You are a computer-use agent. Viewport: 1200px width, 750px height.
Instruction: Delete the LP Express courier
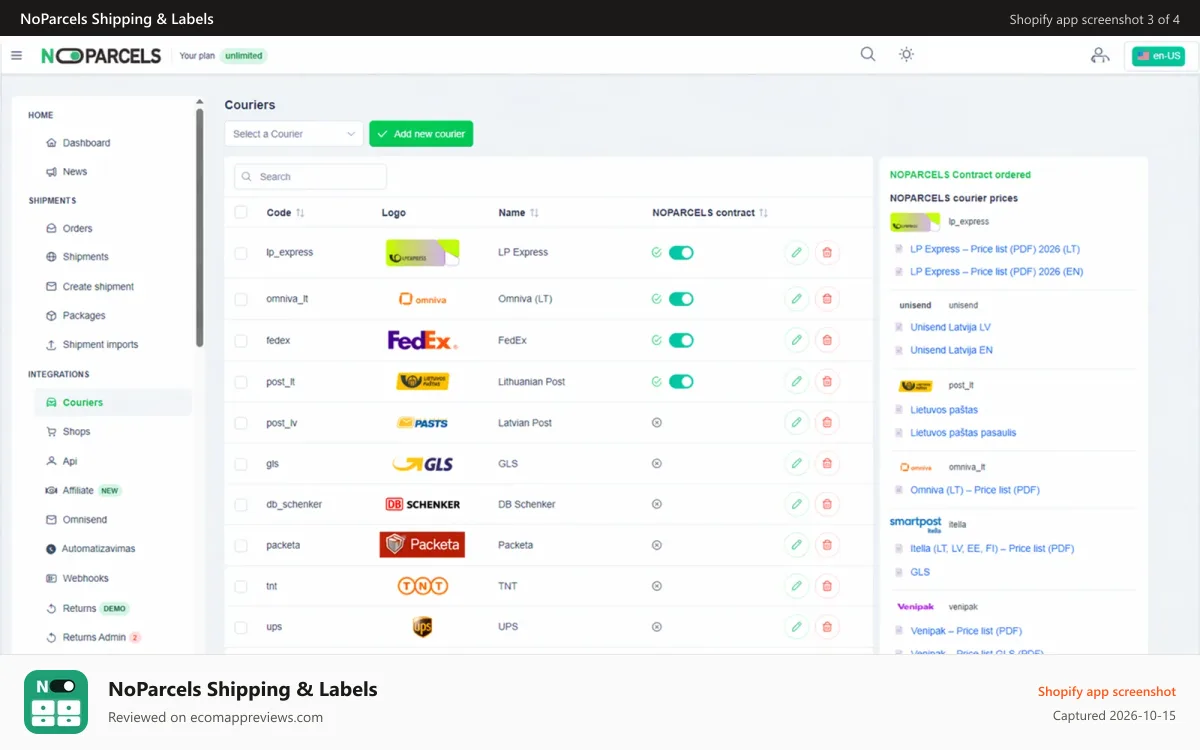pos(827,253)
